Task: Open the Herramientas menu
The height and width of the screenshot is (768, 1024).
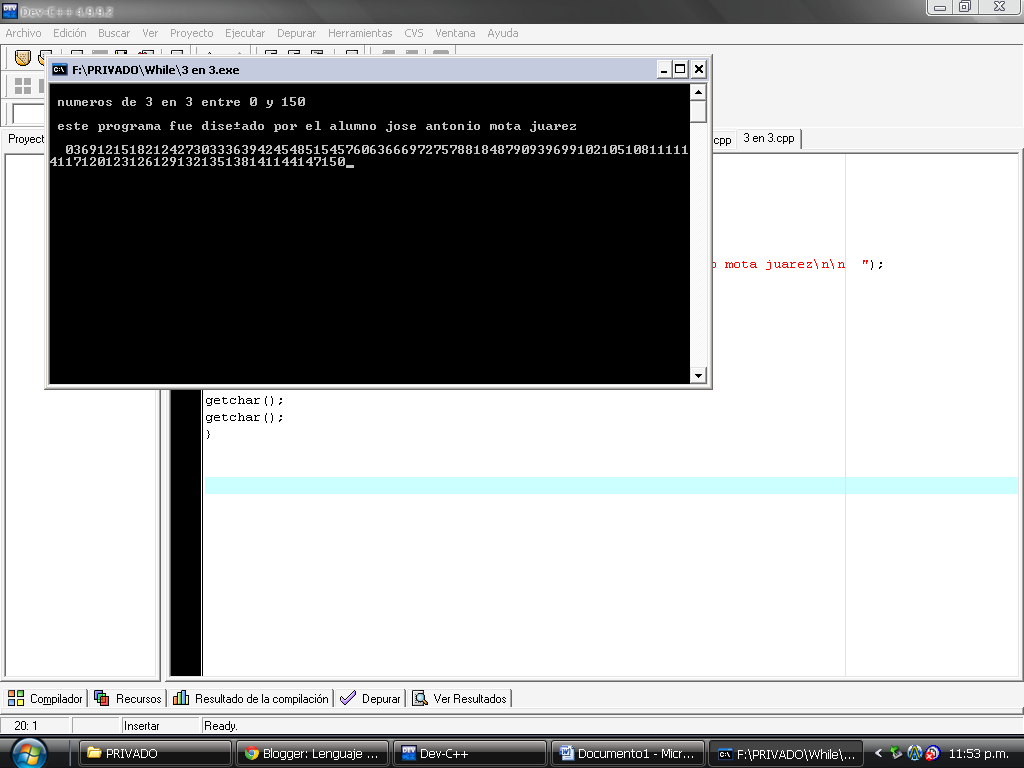Action: coord(359,33)
